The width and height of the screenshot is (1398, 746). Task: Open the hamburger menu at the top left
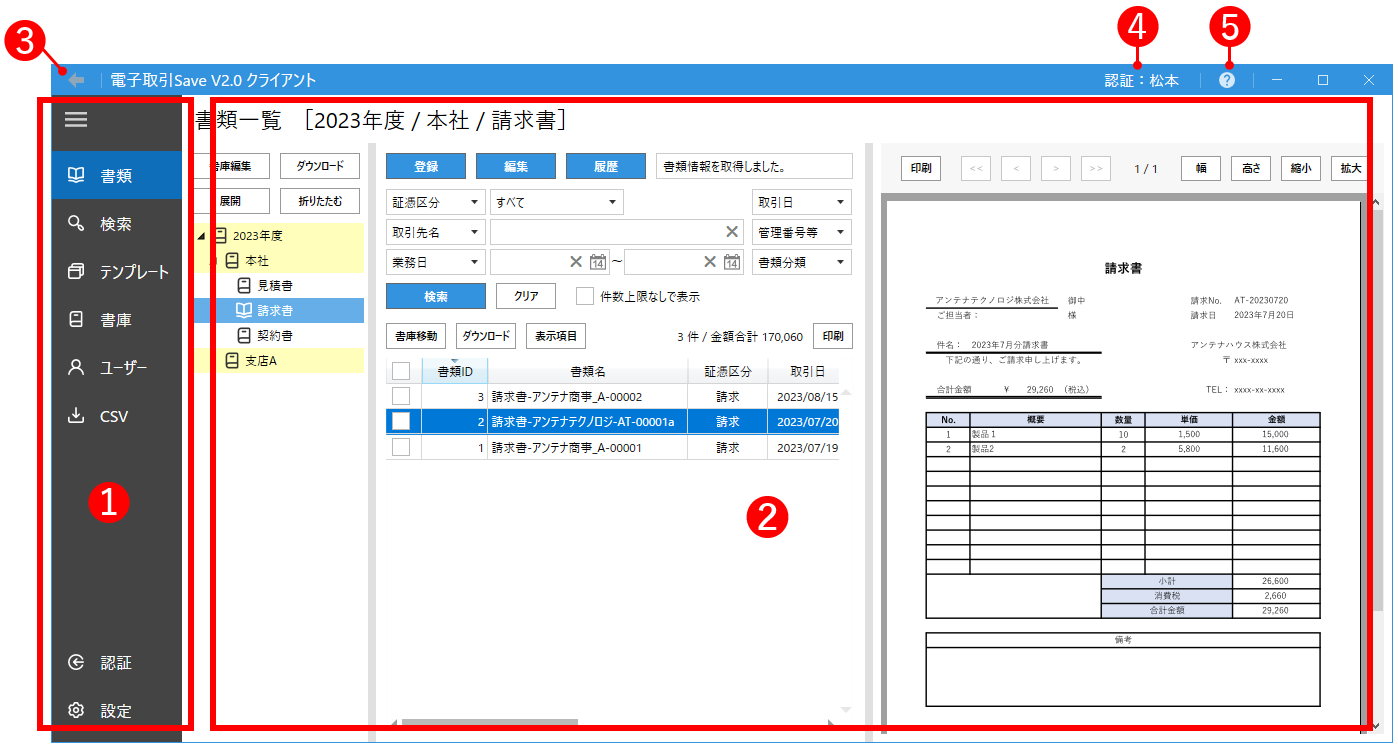point(75,119)
